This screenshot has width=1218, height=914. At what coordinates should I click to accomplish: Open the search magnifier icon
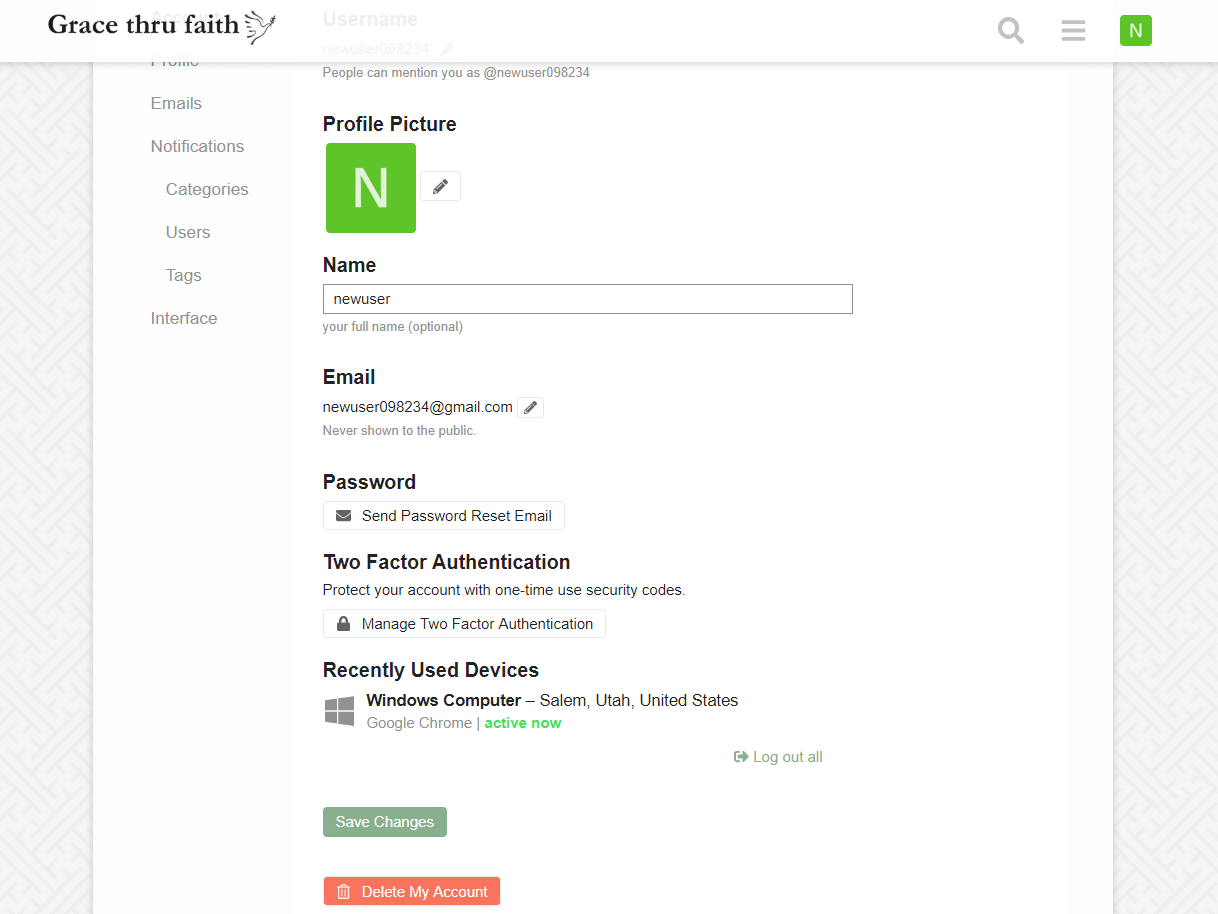[x=1011, y=31]
